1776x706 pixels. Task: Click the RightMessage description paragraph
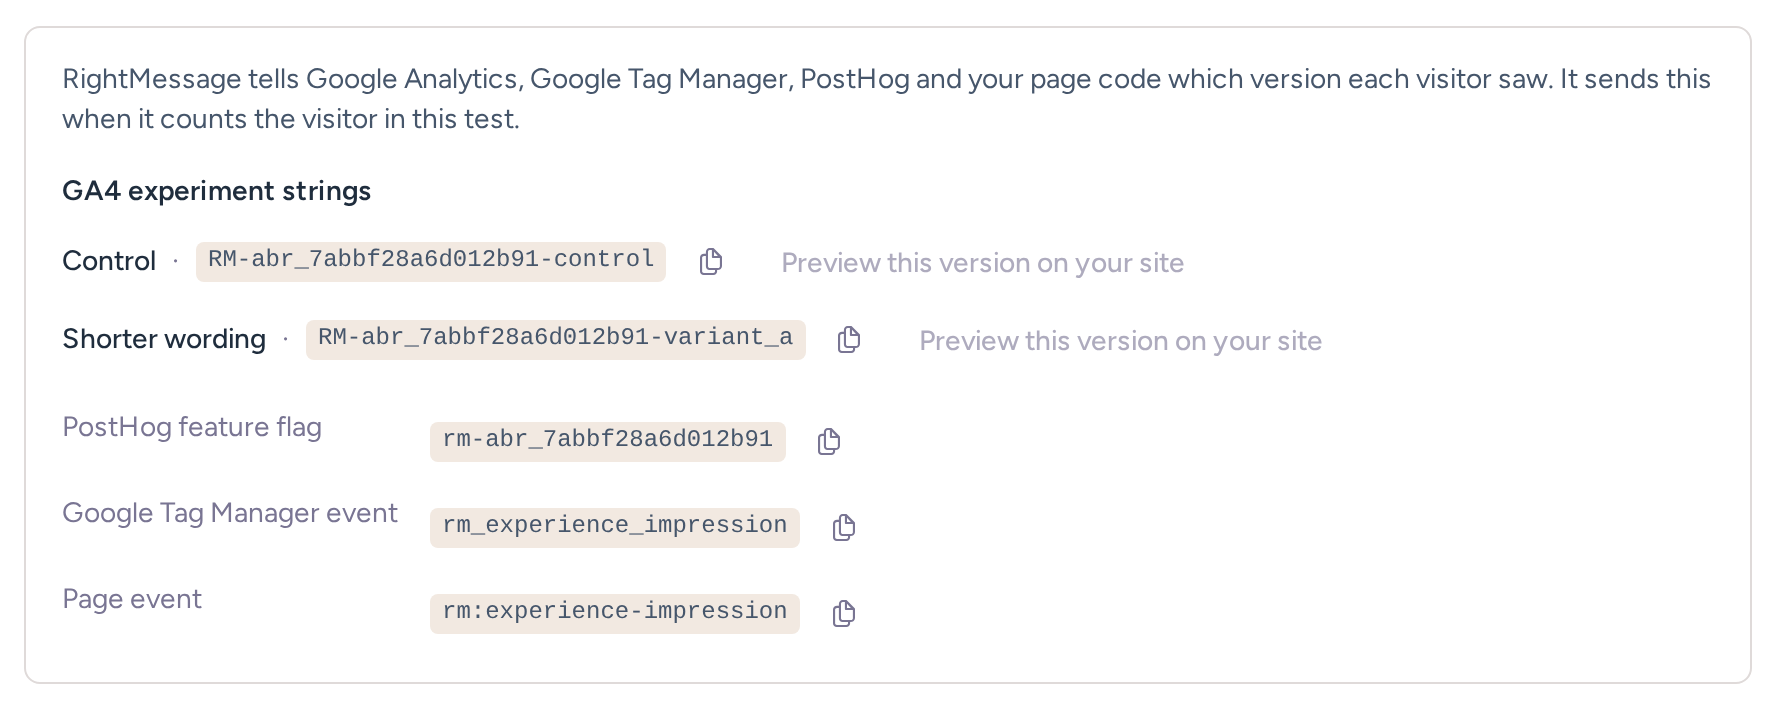point(886,99)
